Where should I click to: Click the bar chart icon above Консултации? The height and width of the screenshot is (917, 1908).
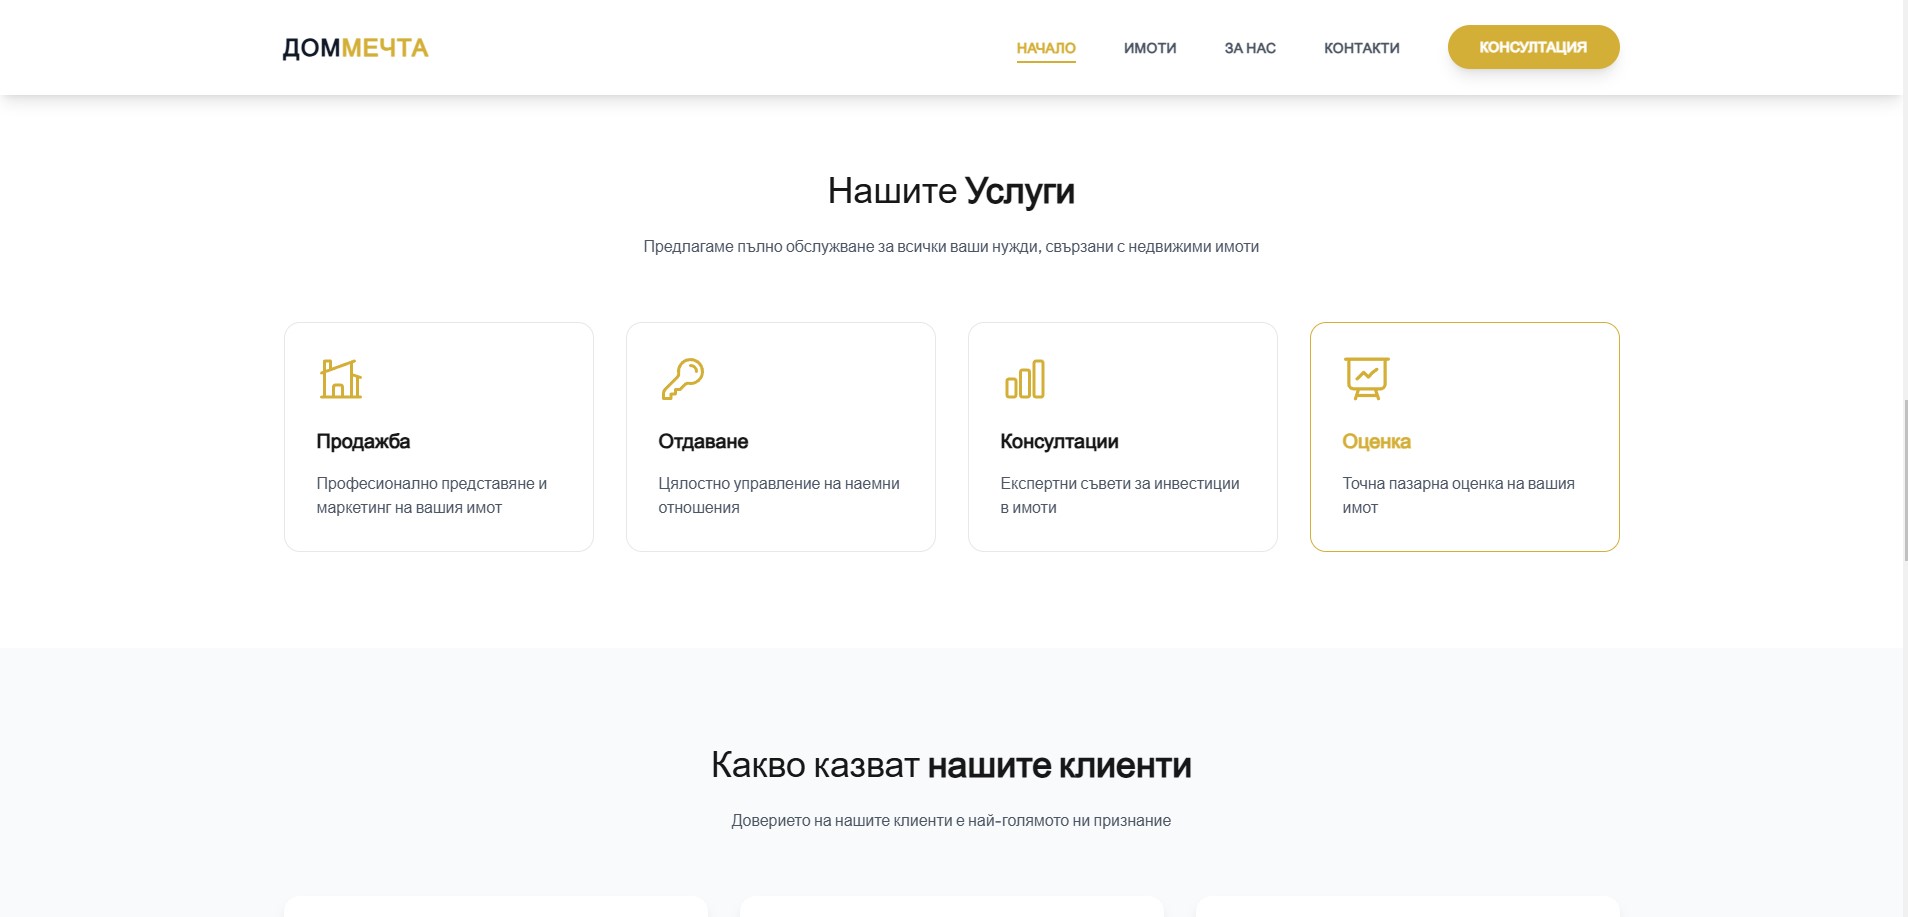coord(1026,380)
